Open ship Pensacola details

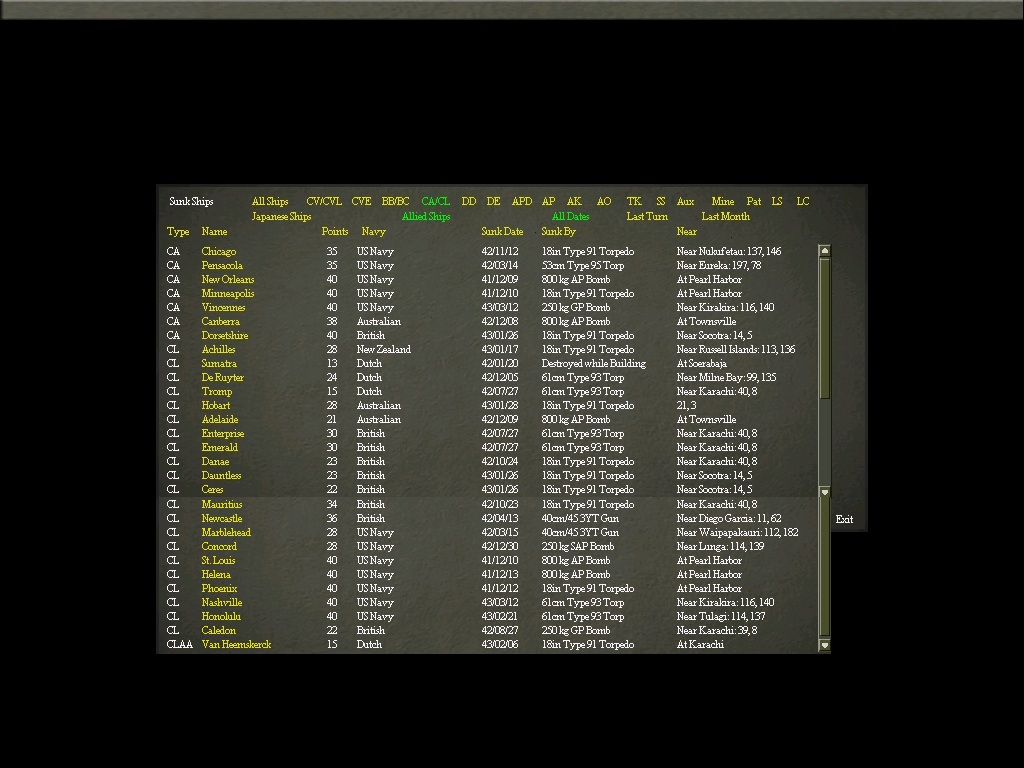222,265
